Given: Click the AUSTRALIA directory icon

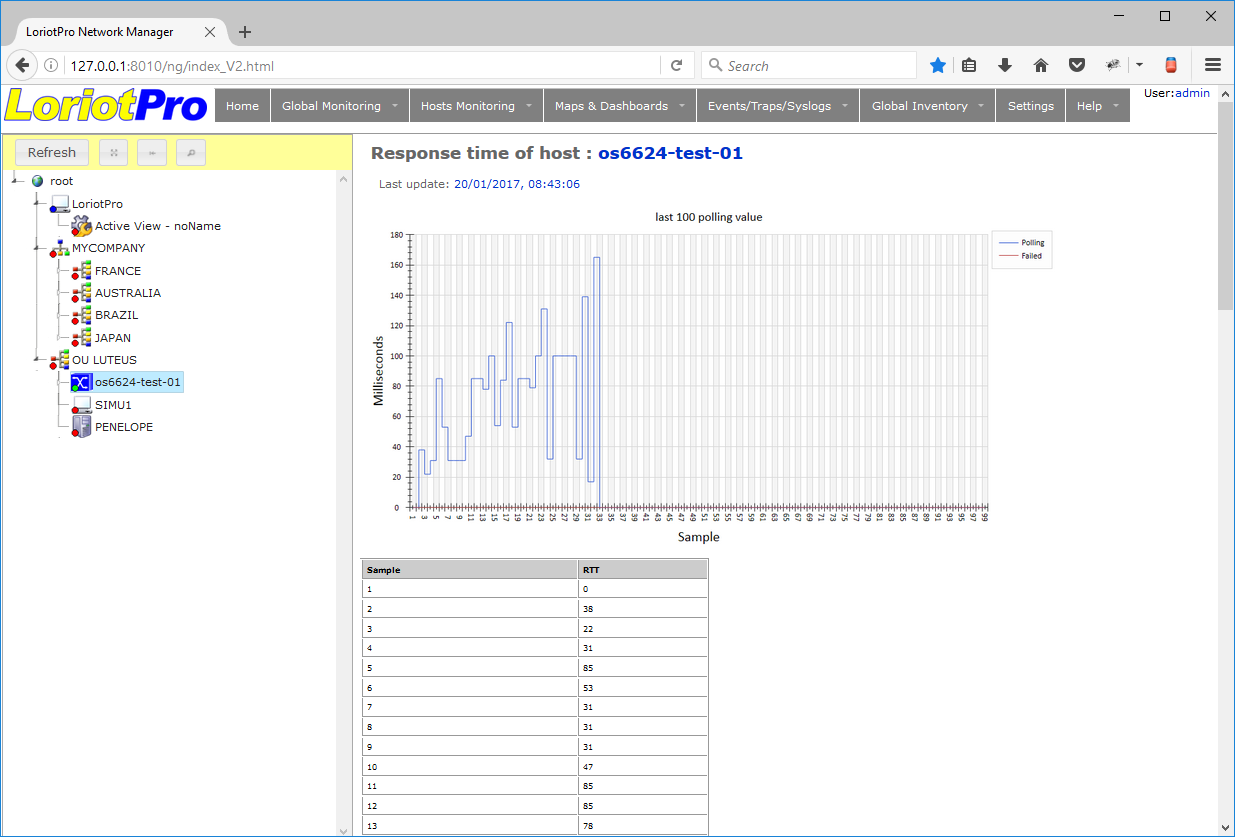Looking at the screenshot, I should point(82,293).
